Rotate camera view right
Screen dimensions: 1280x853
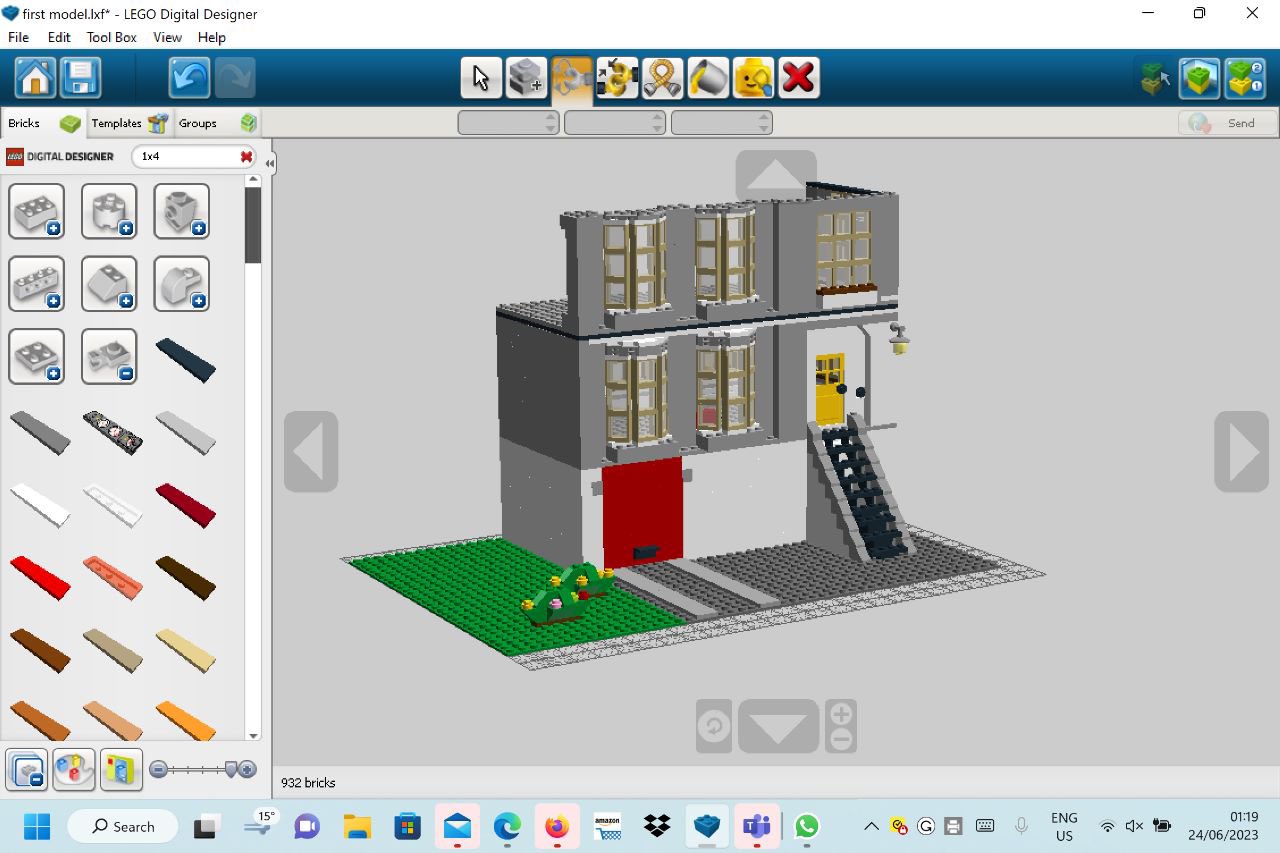pos(1241,451)
